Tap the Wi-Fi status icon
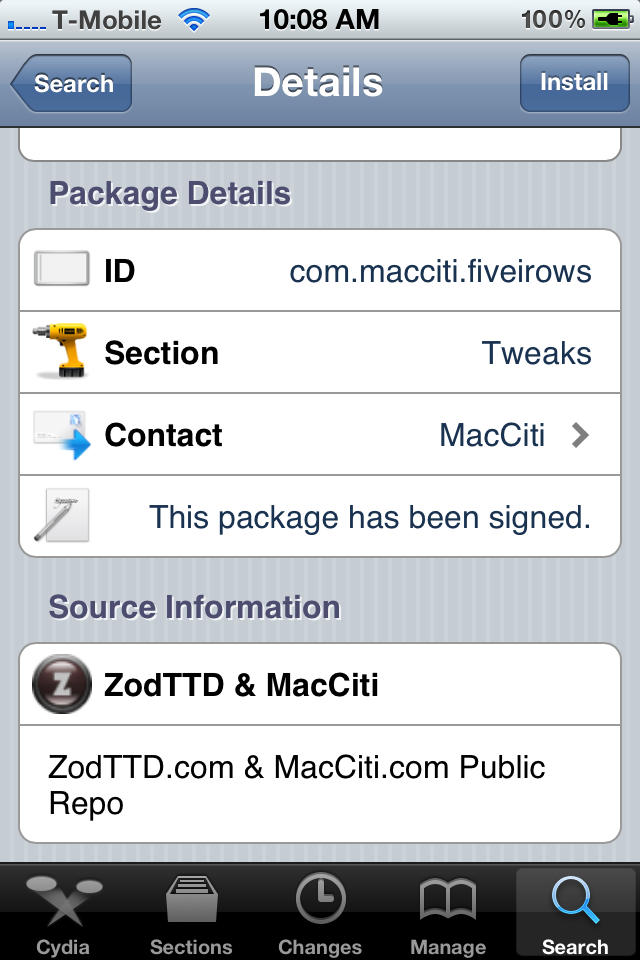 coord(194,20)
